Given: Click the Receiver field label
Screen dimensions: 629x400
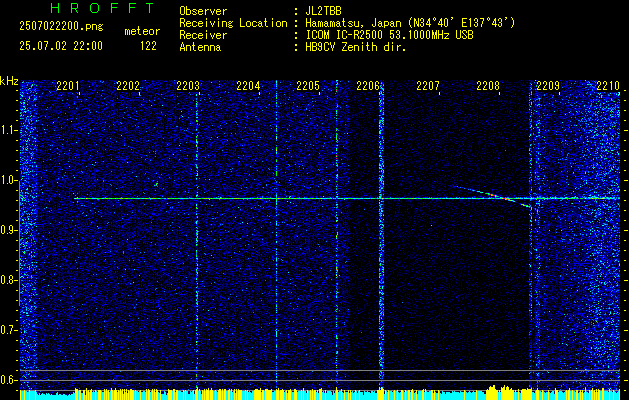Looking at the screenshot, I should (203, 35).
